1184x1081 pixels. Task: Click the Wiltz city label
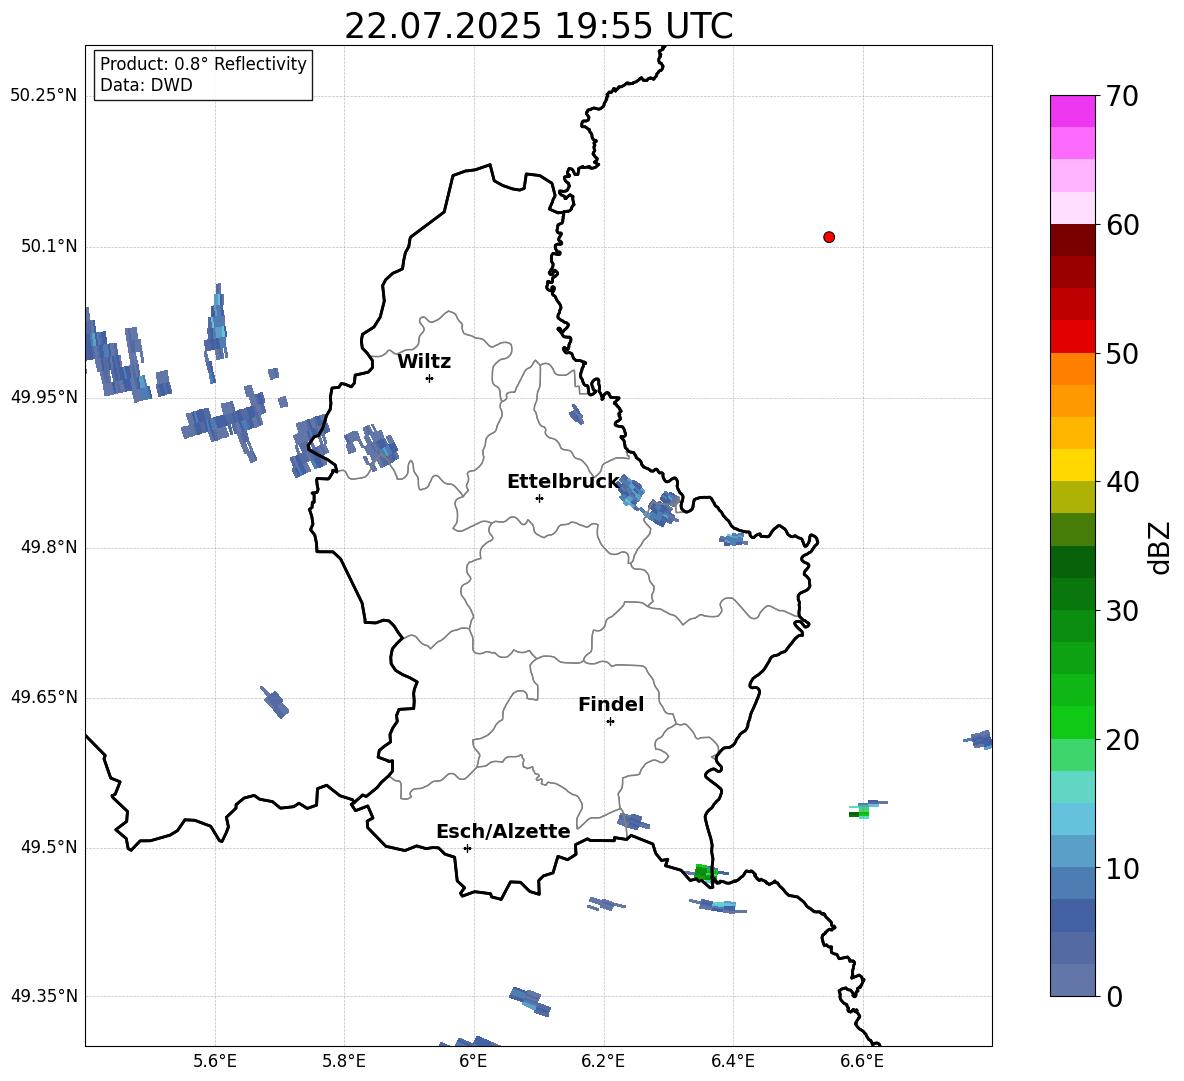tap(424, 362)
